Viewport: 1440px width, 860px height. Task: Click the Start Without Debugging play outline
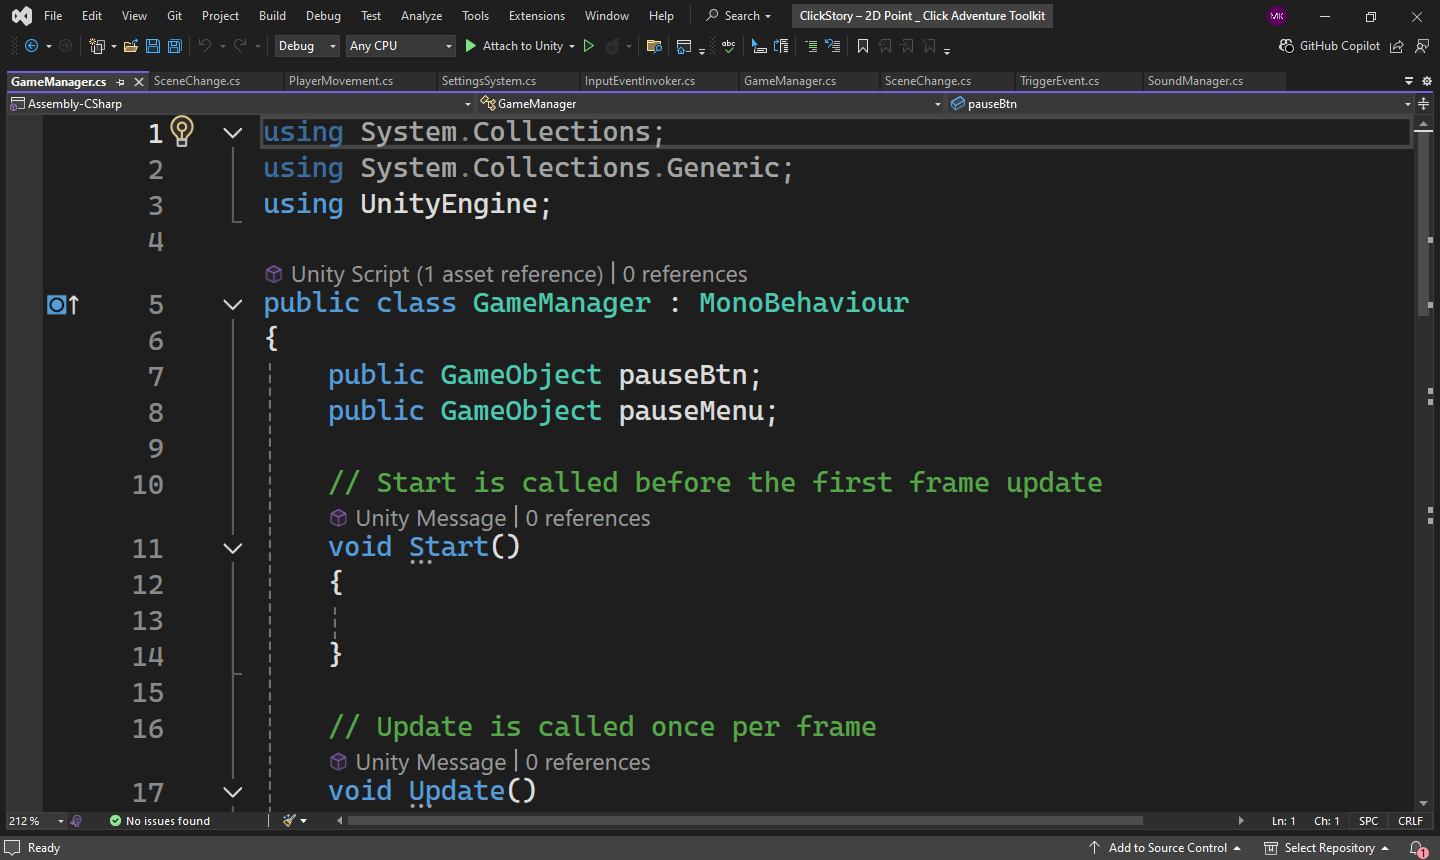pos(589,46)
